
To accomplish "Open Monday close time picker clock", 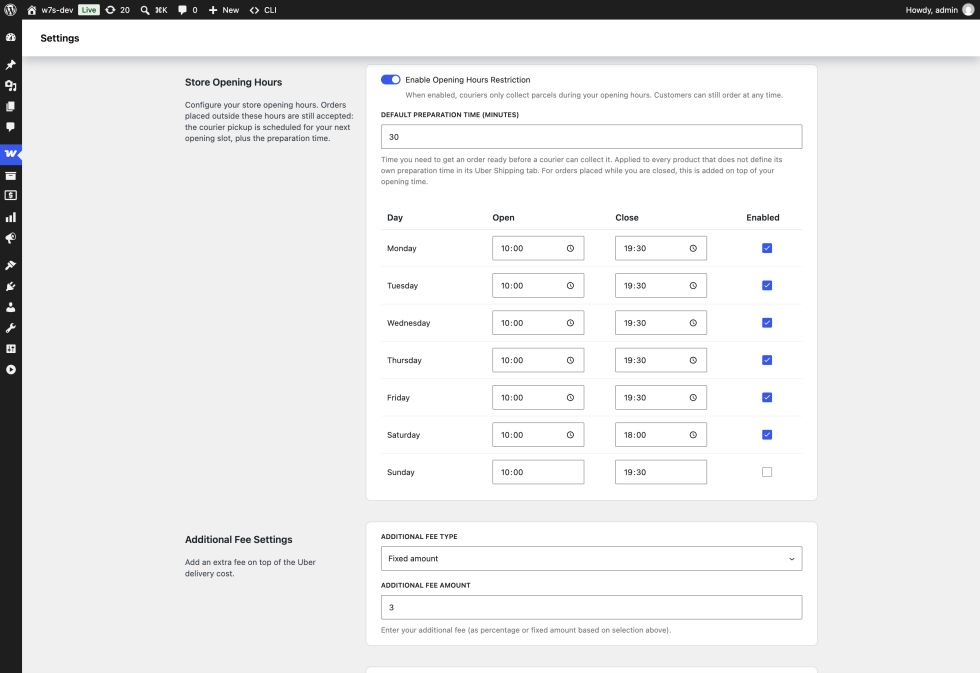I will pyautogui.click(x=693, y=248).
